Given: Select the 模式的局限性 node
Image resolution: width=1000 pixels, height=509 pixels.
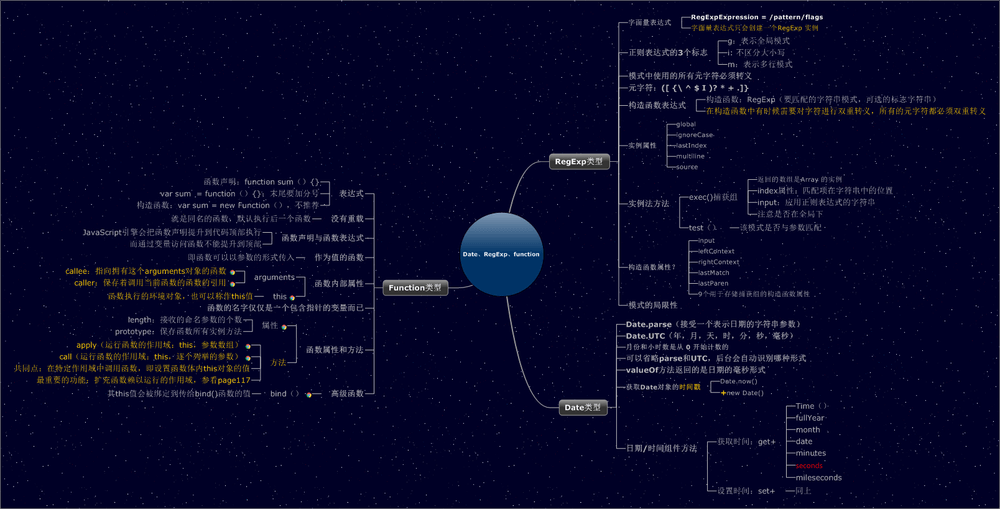Looking at the screenshot, I should [652, 306].
